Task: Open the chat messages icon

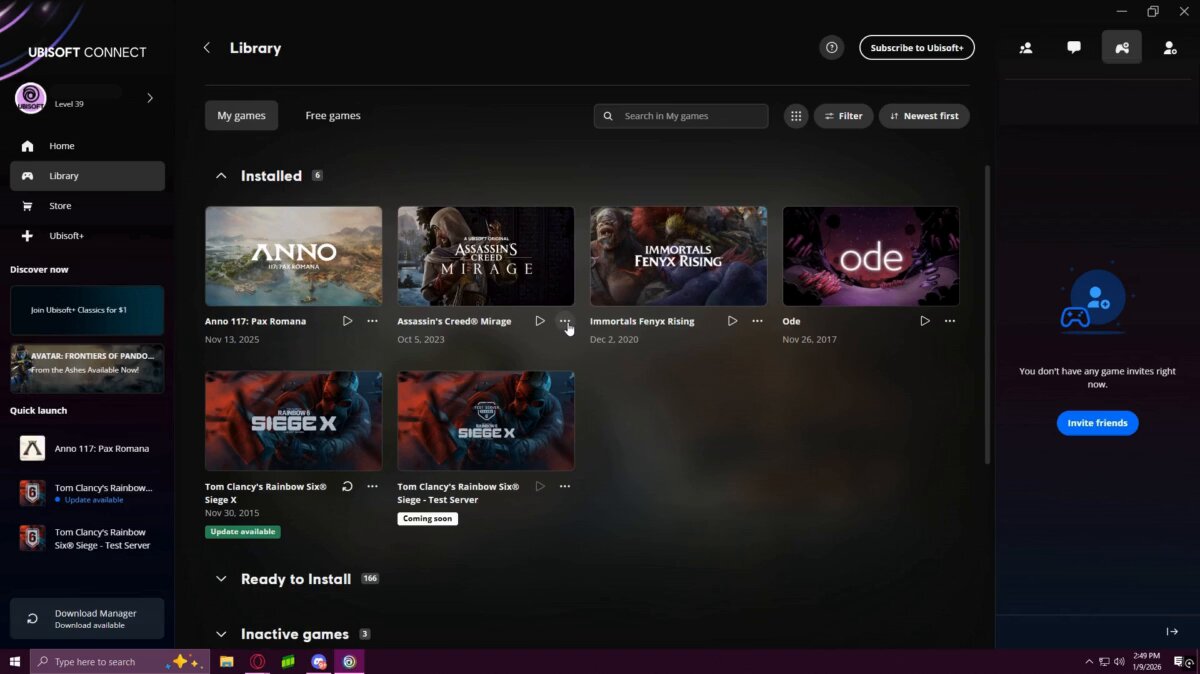Action: pos(1074,48)
